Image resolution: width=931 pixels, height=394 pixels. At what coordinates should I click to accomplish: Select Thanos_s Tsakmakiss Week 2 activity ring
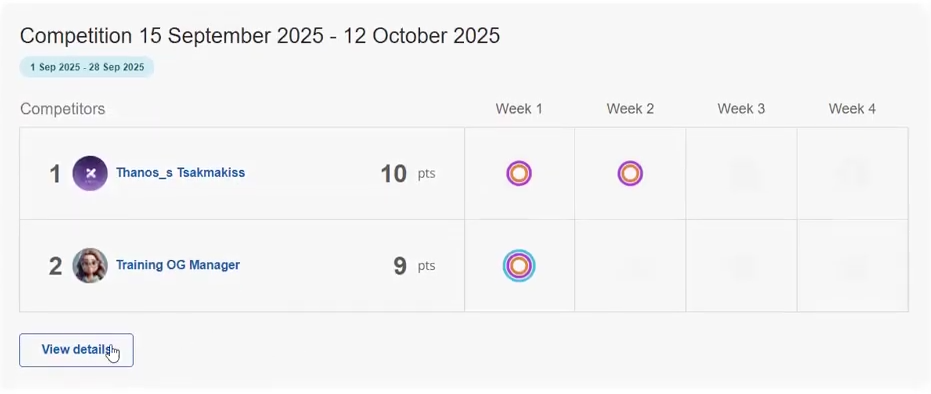[x=630, y=173]
